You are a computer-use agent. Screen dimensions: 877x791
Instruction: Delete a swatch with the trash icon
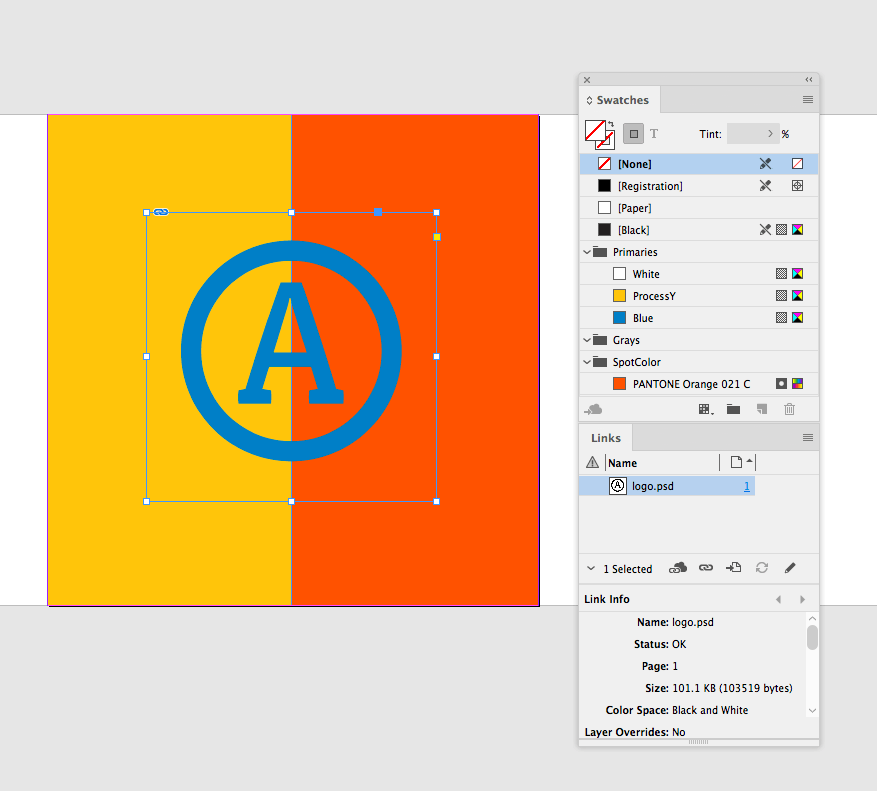point(789,409)
